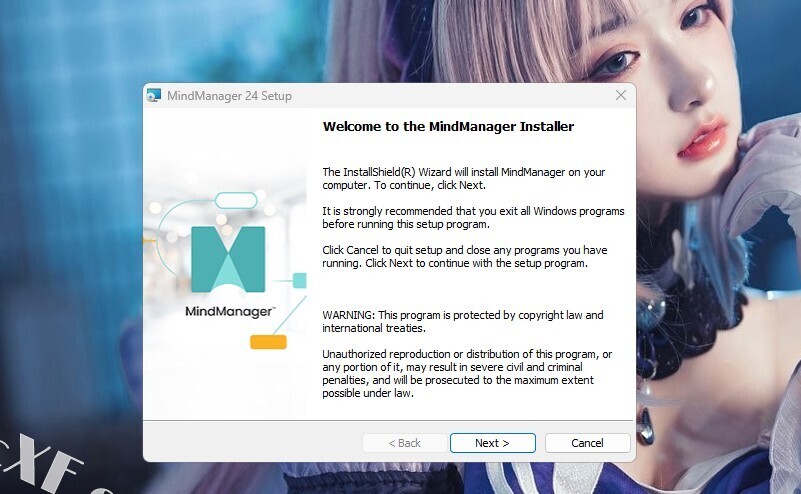Click the installer icon in the title bar

154,96
